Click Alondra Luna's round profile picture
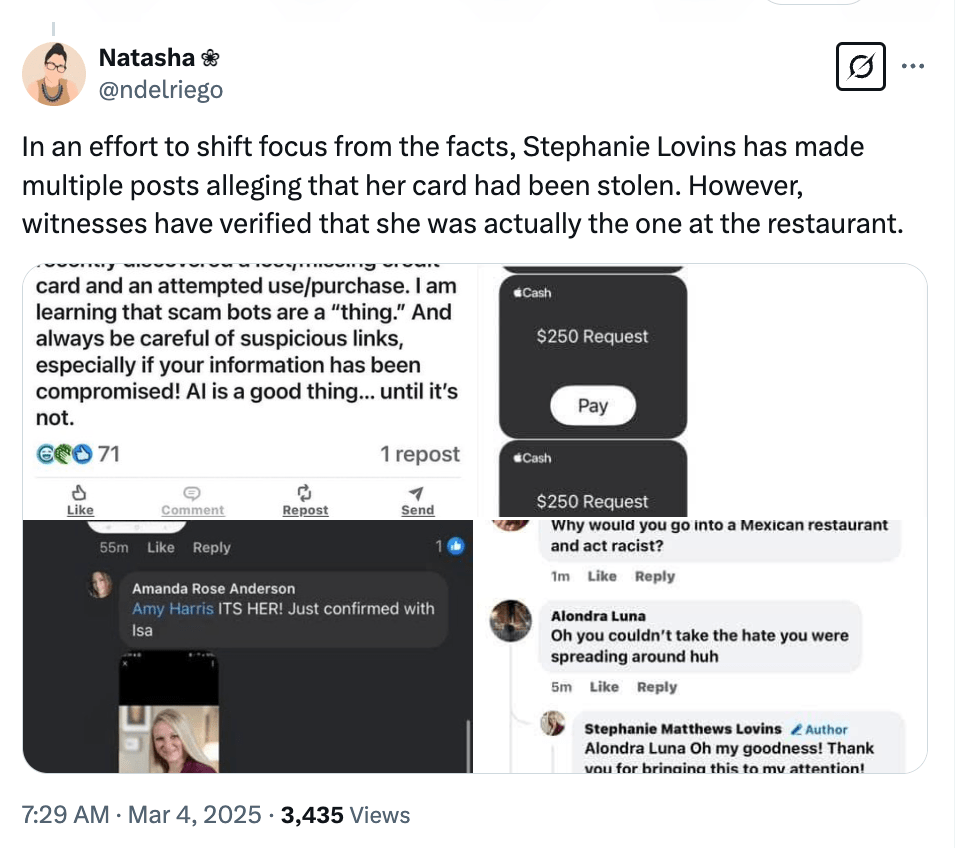 [x=510, y=621]
